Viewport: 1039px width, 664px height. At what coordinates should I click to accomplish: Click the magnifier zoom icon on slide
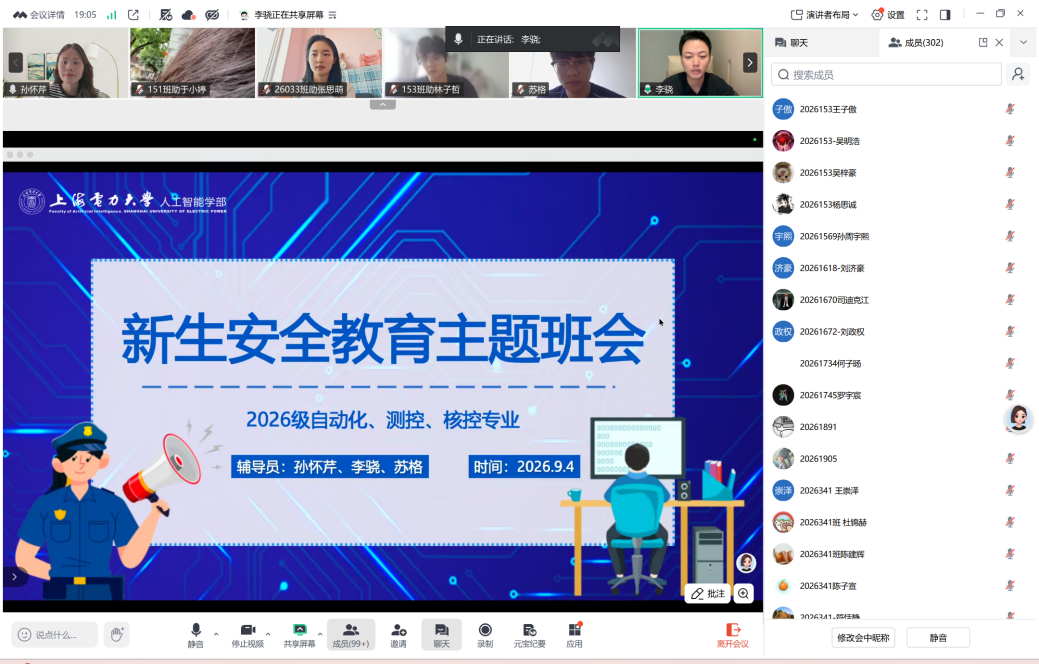point(743,594)
